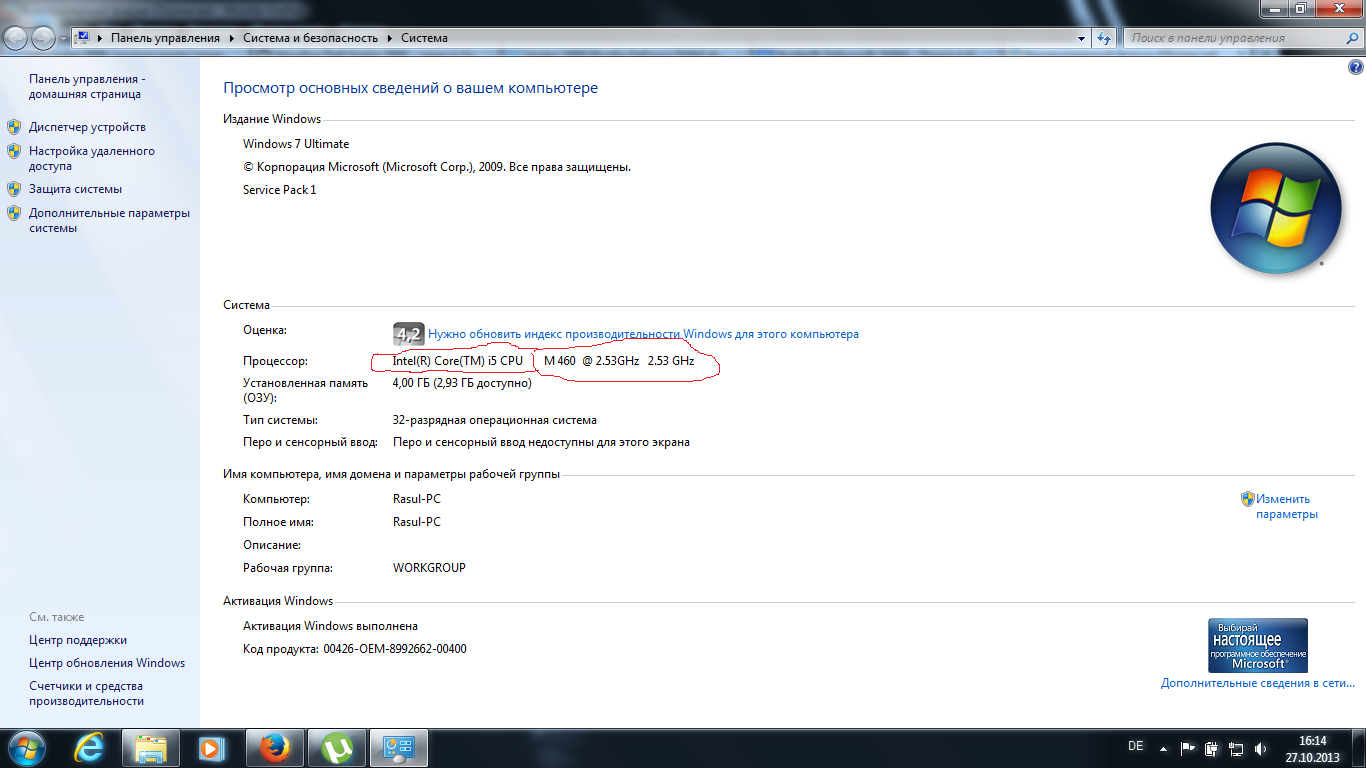Click the 'Активация Windows выполнена' text

pyautogui.click(x=330, y=626)
